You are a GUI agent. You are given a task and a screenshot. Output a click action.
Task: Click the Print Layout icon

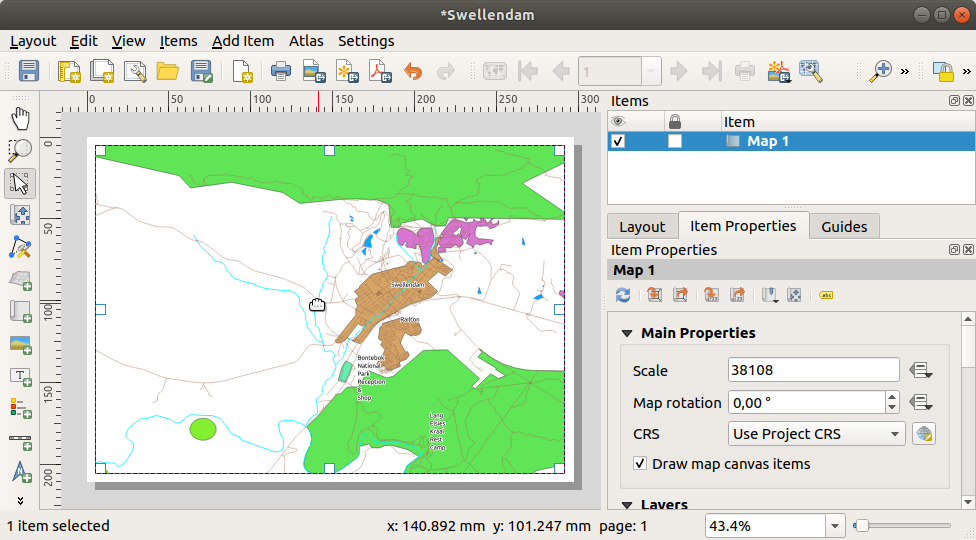(x=281, y=71)
